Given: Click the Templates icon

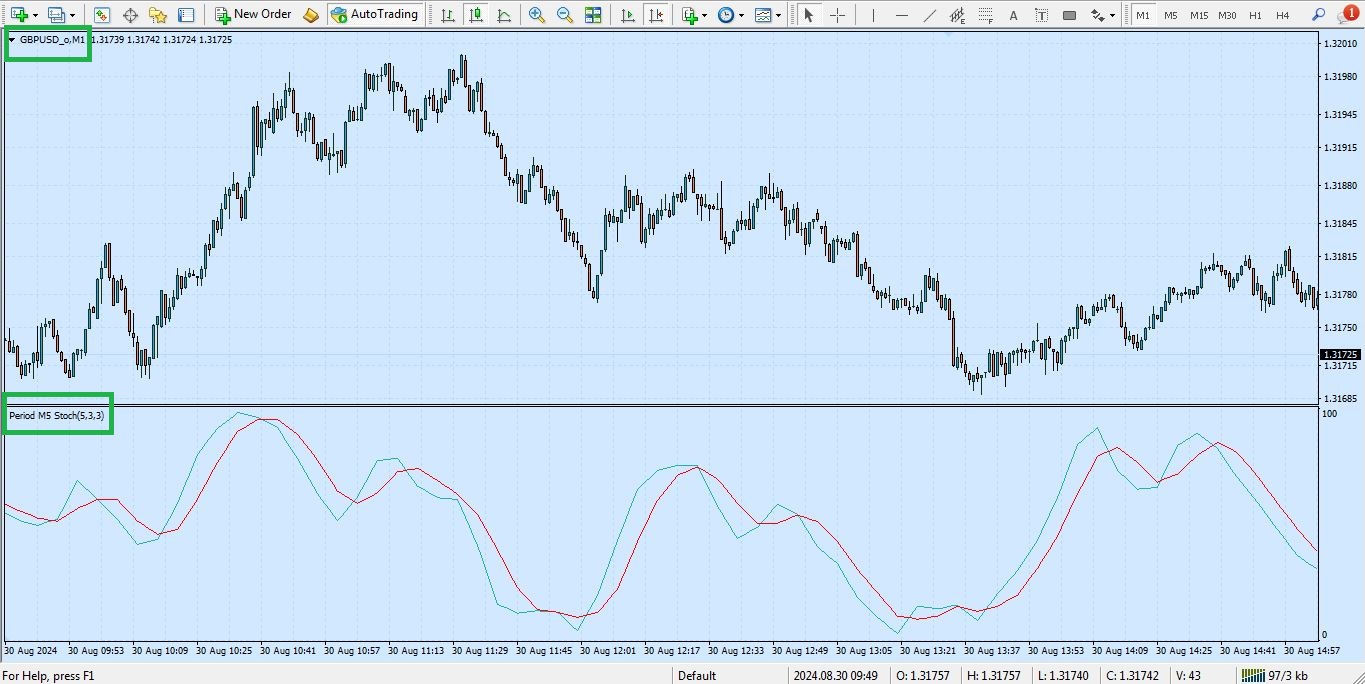Looking at the screenshot, I should point(764,15).
